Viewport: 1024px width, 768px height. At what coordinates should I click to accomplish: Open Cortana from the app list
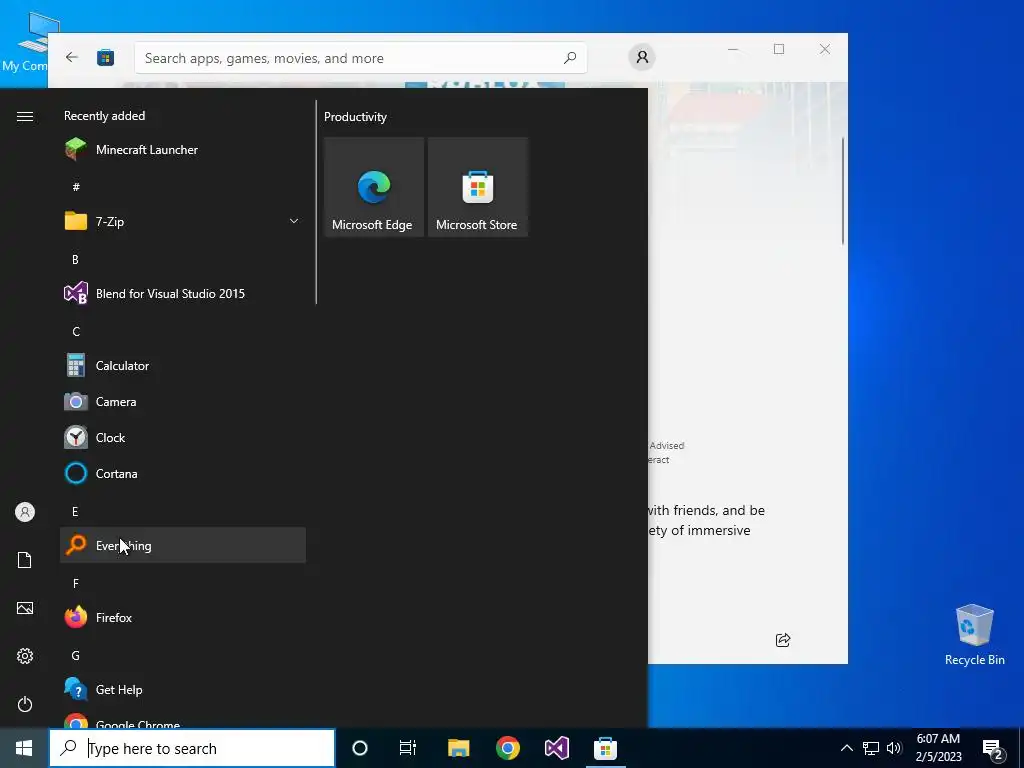(x=183, y=473)
